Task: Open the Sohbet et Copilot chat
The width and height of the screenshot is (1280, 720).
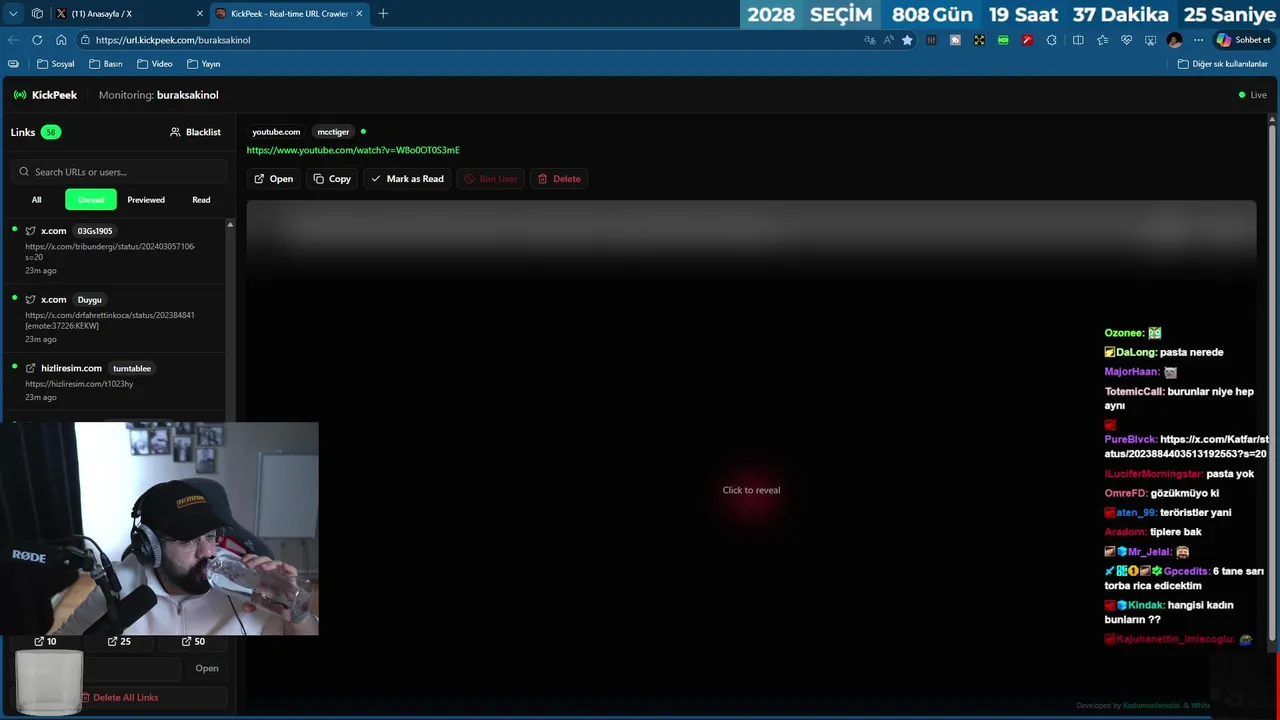Action: tap(1243, 40)
